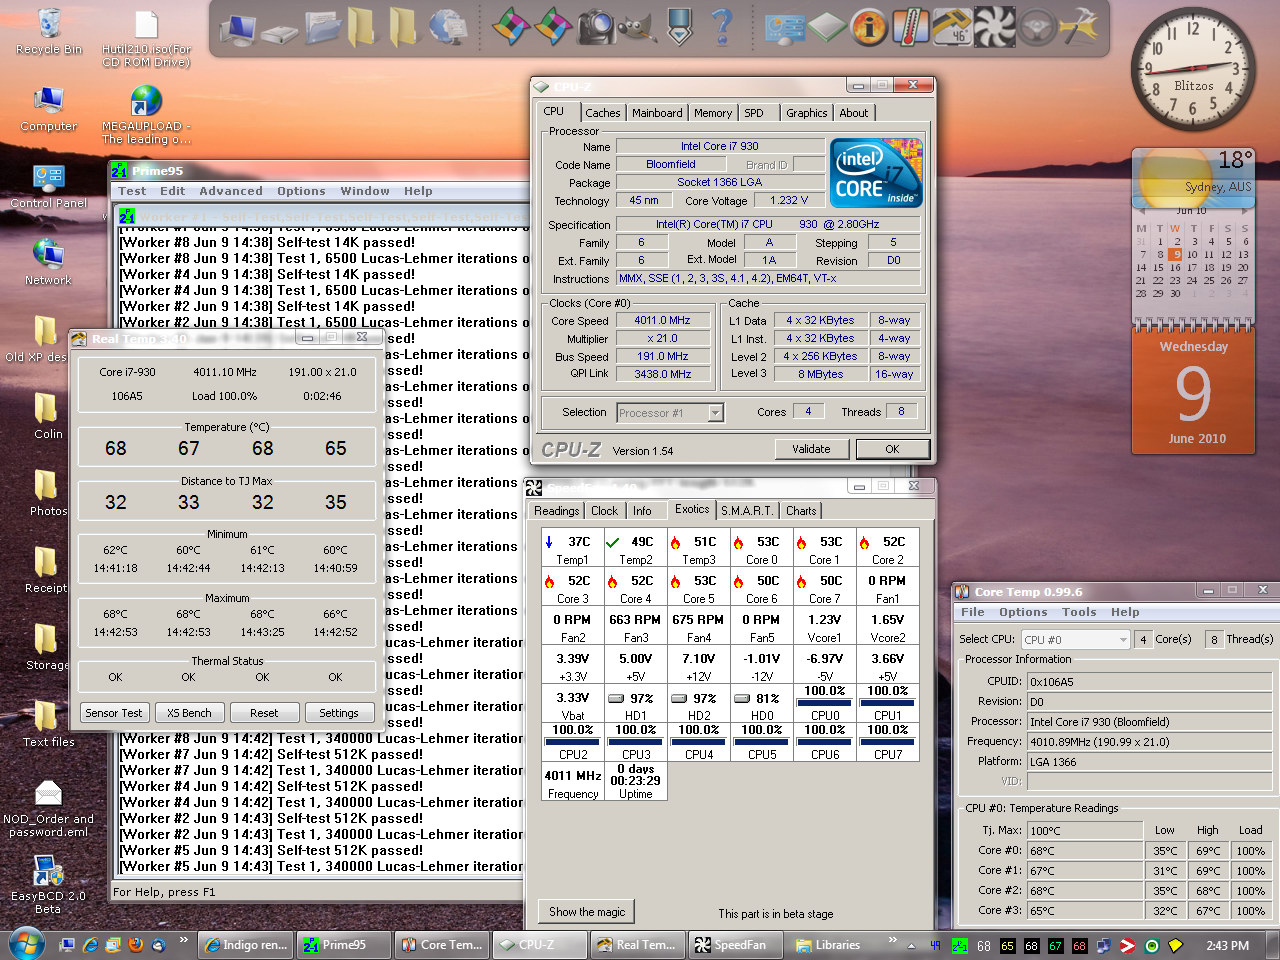Click the CPUID field showing 0x106A5
This screenshot has width=1280, height=960.
pyautogui.click(x=1150, y=682)
